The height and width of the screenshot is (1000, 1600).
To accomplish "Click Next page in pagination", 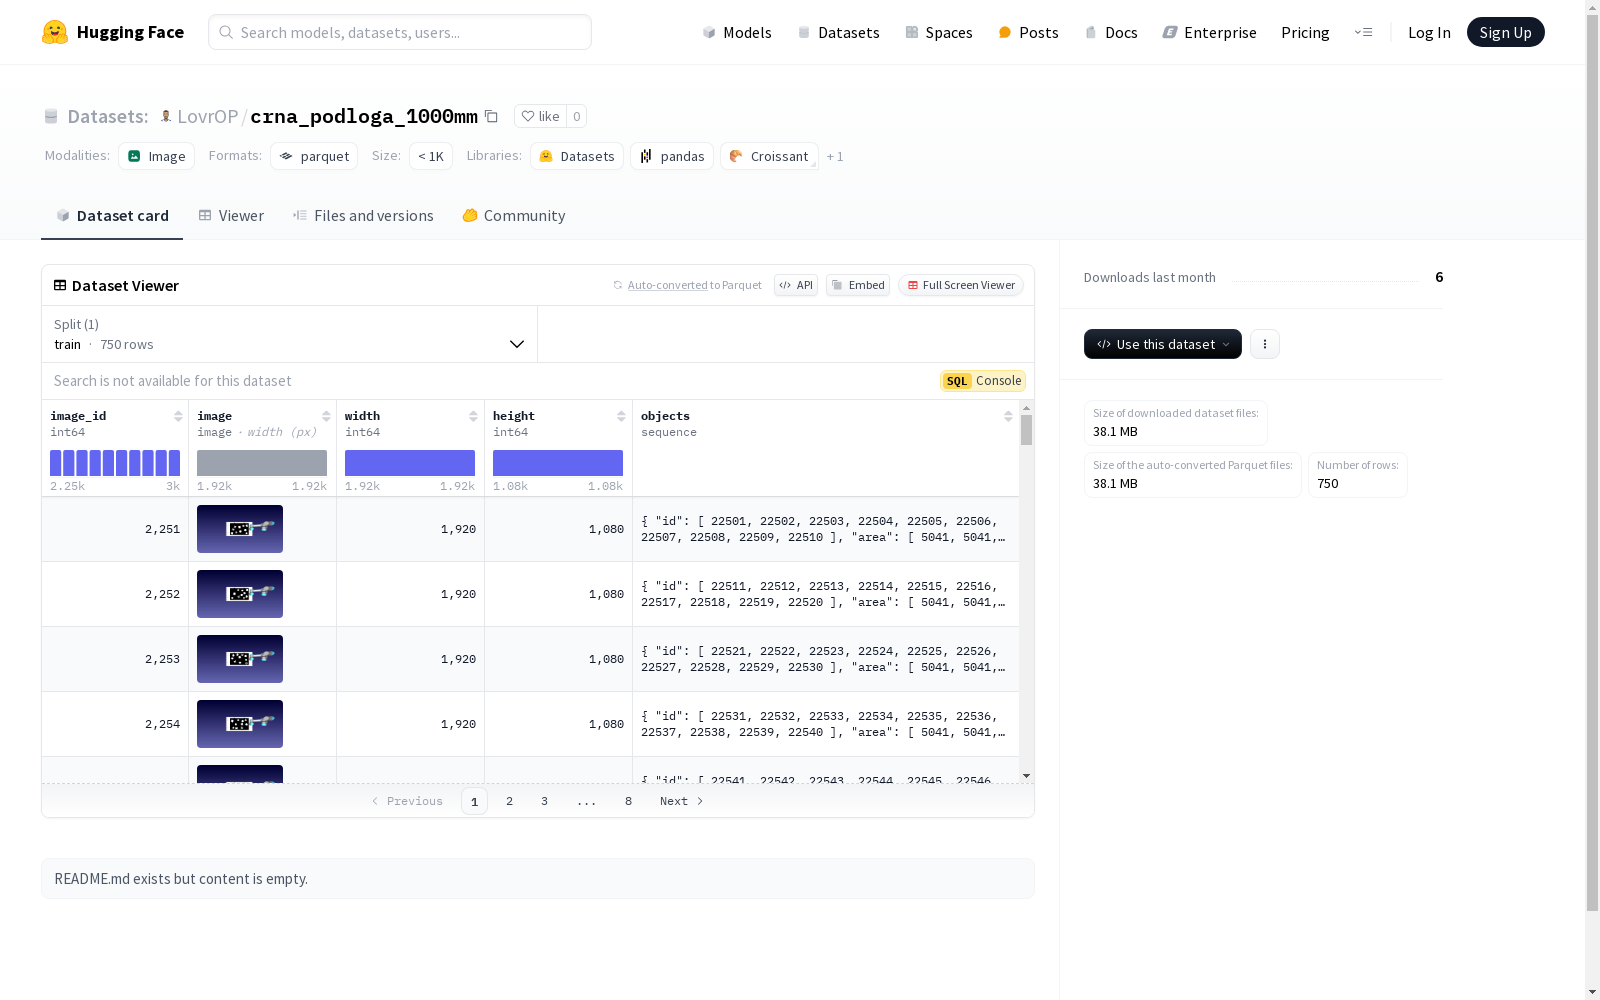I will coord(682,801).
